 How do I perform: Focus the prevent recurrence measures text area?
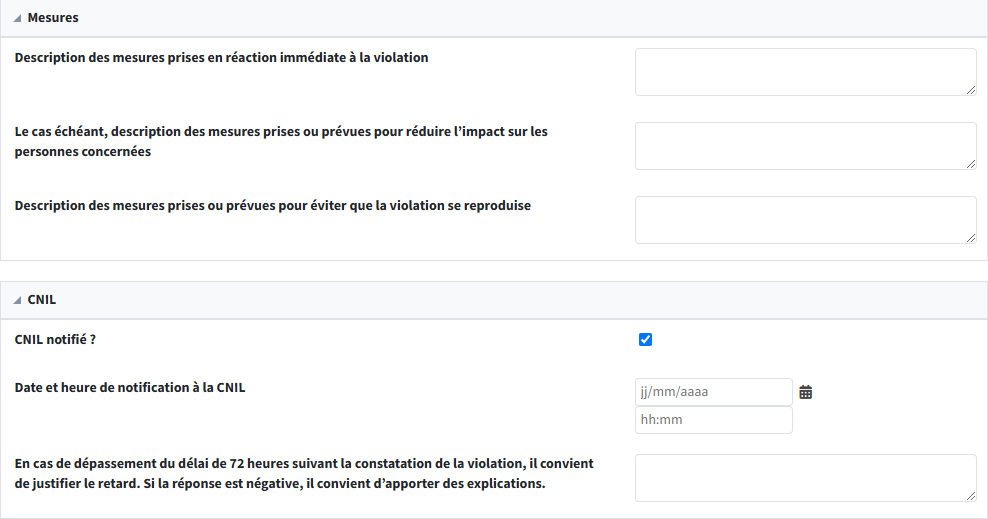(x=805, y=220)
